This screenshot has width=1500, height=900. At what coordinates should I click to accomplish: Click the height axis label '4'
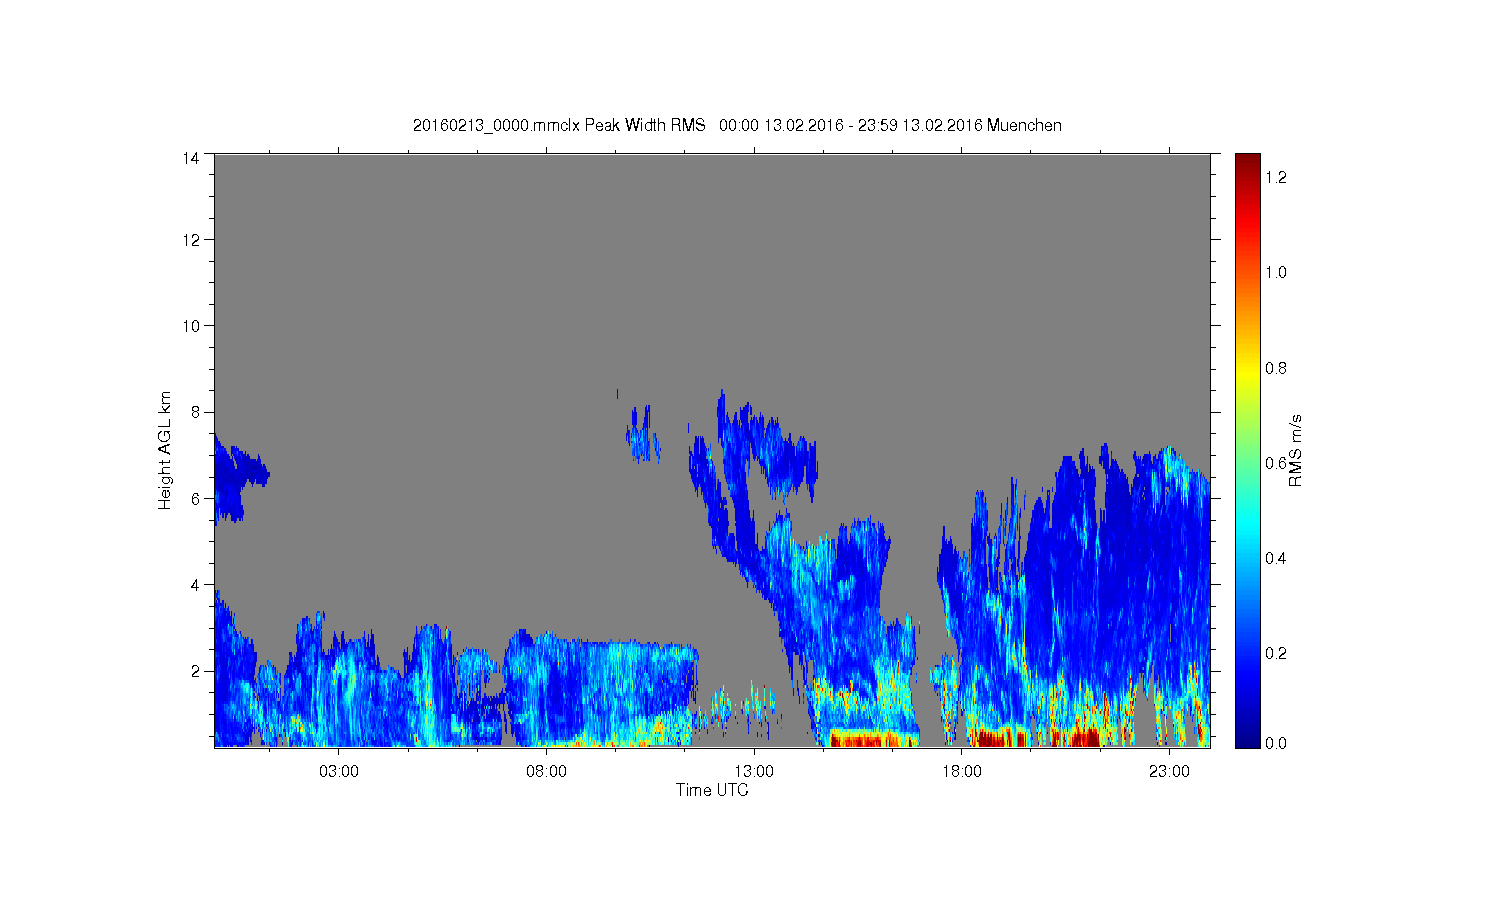(x=196, y=585)
